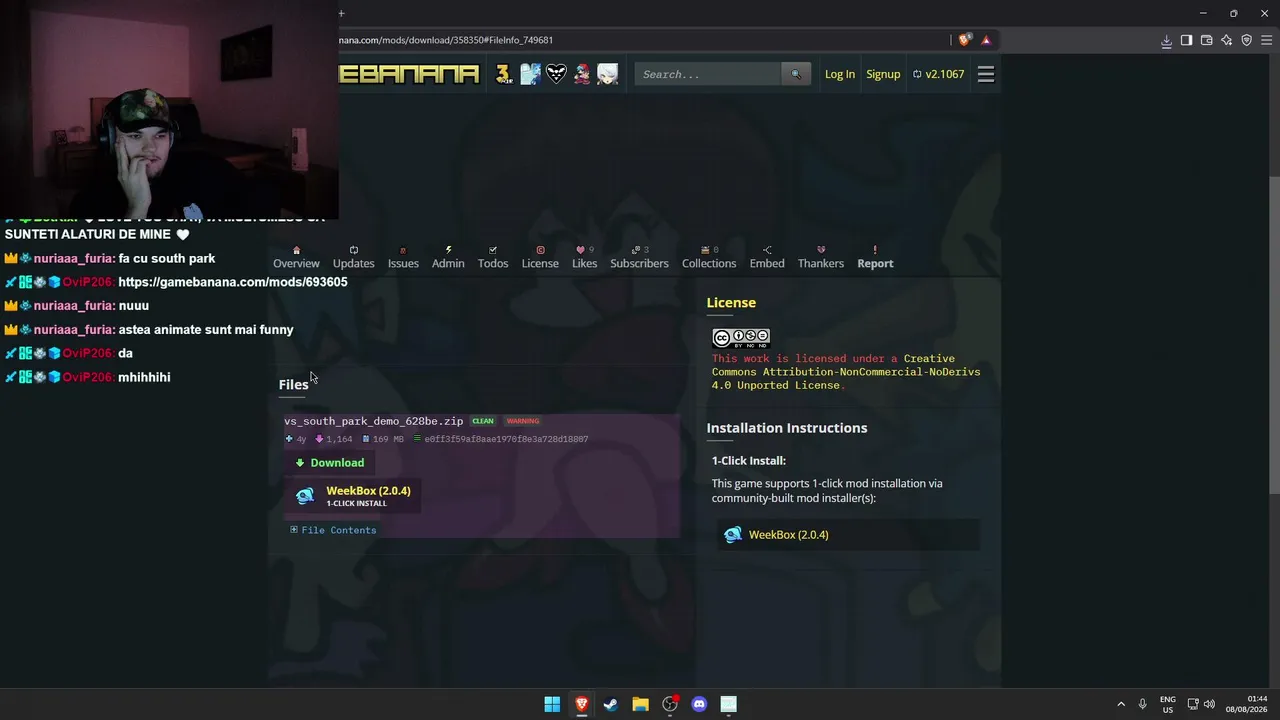Focus the GameBanana search field
The image size is (1280, 720).
point(708,74)
